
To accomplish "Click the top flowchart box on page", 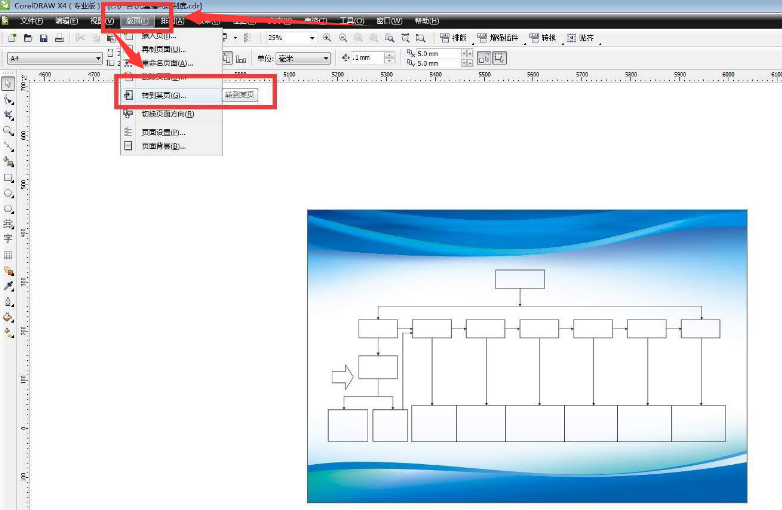I will point(520,279).
